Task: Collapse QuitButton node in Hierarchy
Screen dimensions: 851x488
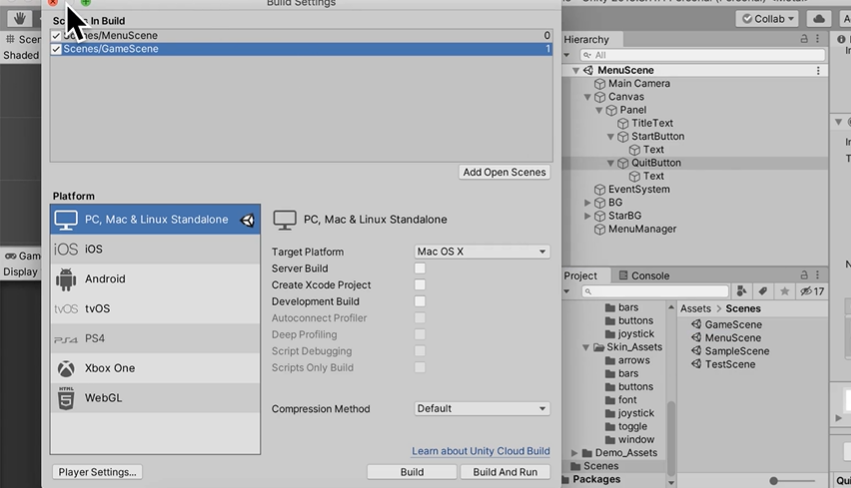Action: [611, 163]
